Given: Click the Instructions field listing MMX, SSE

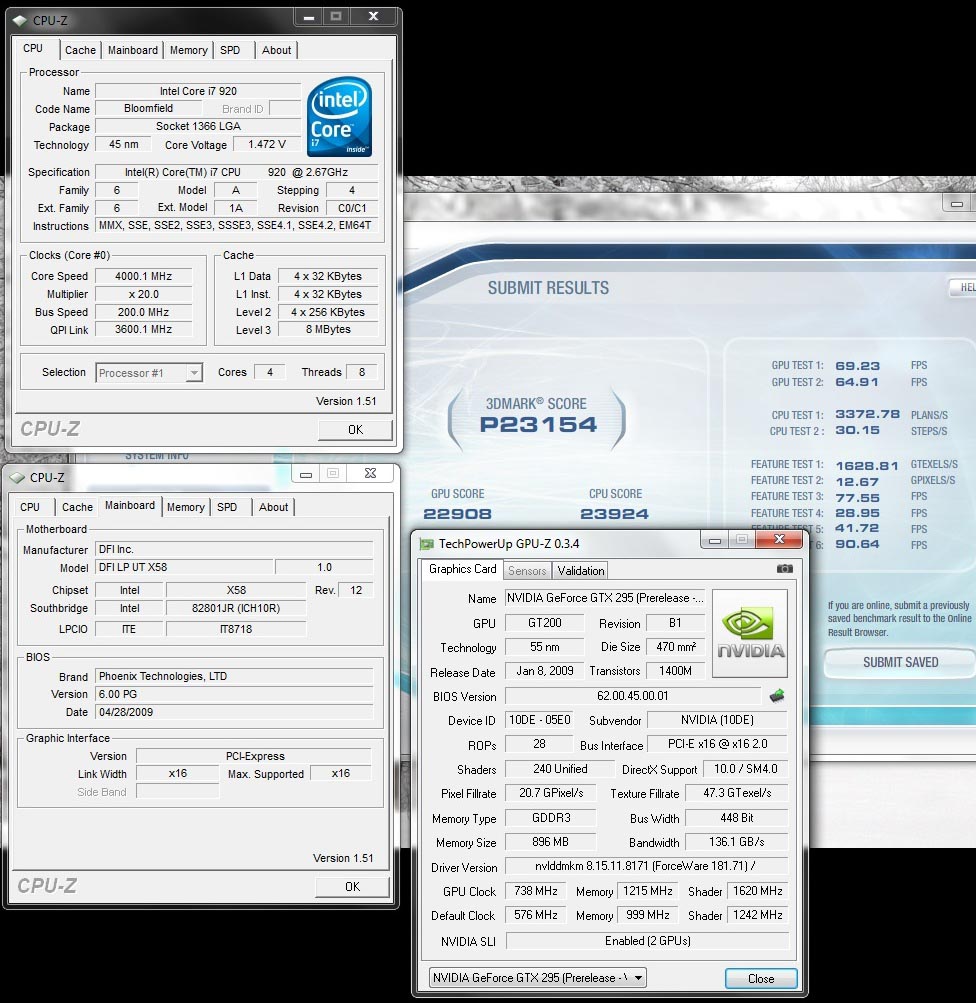Looking at the screenshot, I should (x=236, y=225).
